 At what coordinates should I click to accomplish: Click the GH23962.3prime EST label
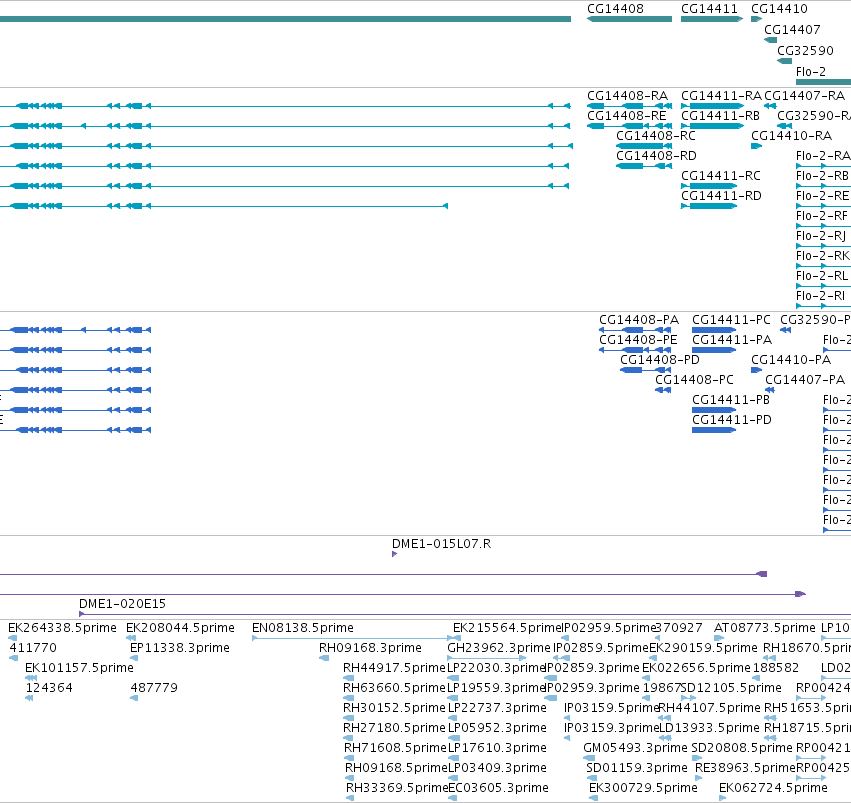coord(499,648)
